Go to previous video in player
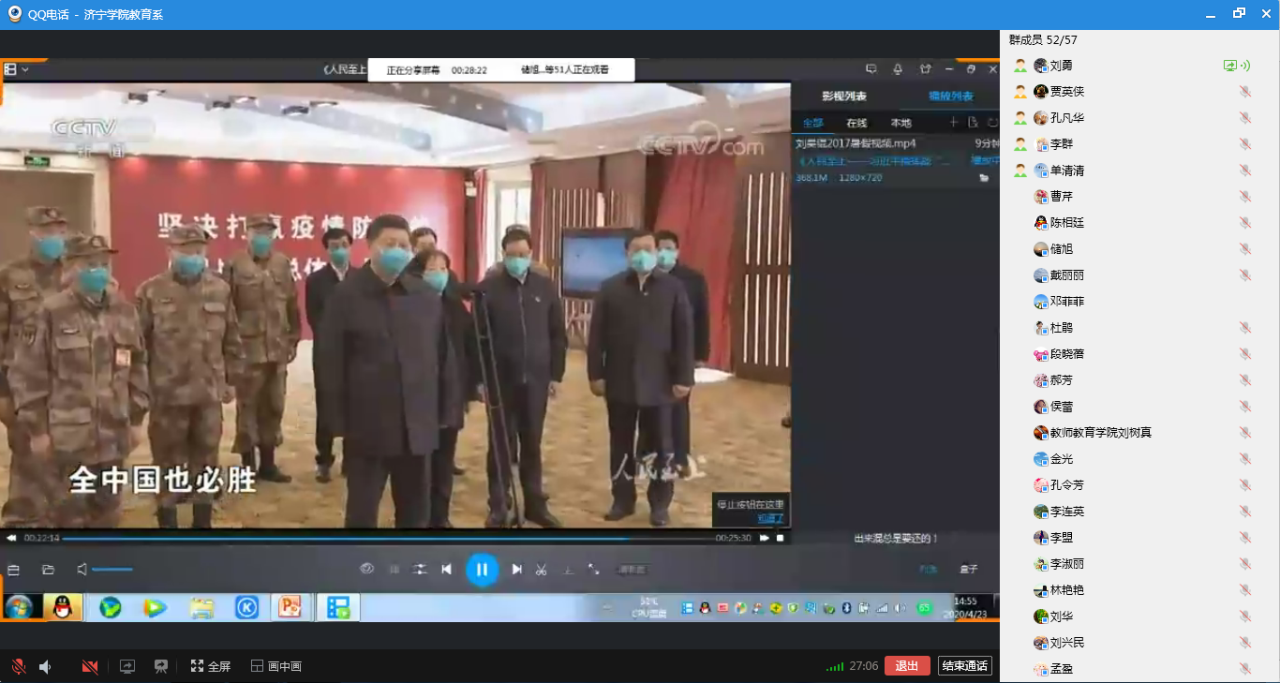Screen dimensions: 1280x683 pos(446,569)
